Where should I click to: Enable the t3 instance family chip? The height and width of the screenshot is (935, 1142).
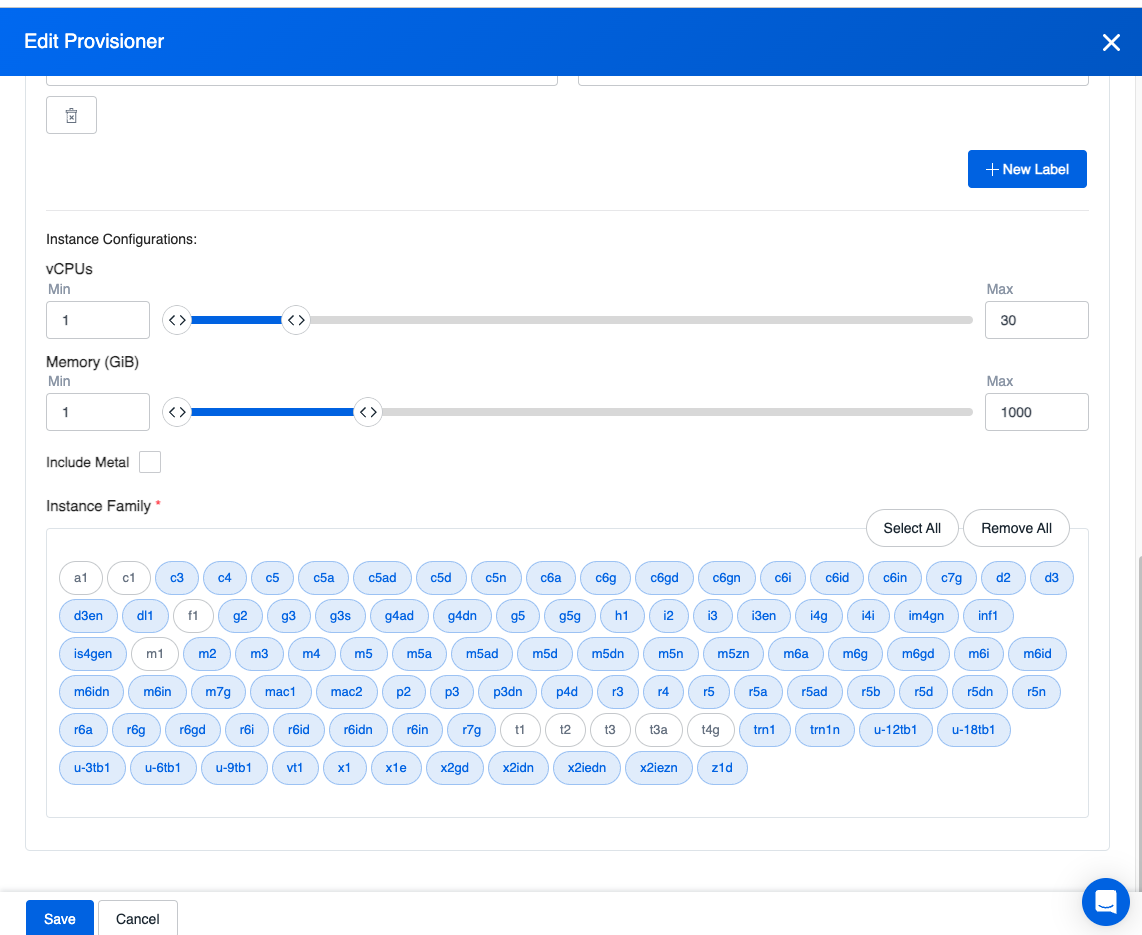pyautogui.click(x=610, y=729)
